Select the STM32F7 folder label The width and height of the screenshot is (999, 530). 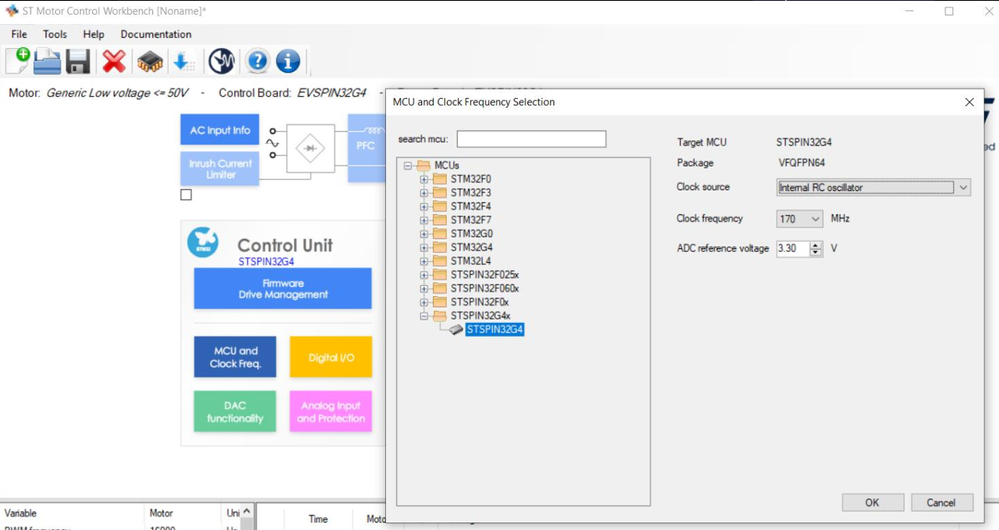[471, 220]
